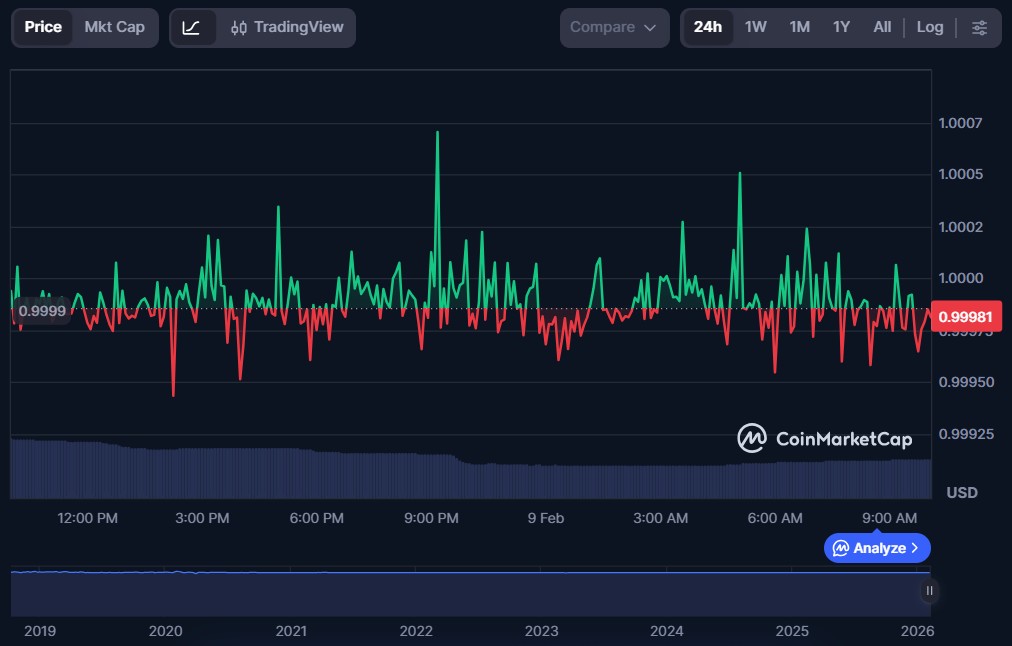
Task: Open Analyze button chevron
Action: [915, 548]
